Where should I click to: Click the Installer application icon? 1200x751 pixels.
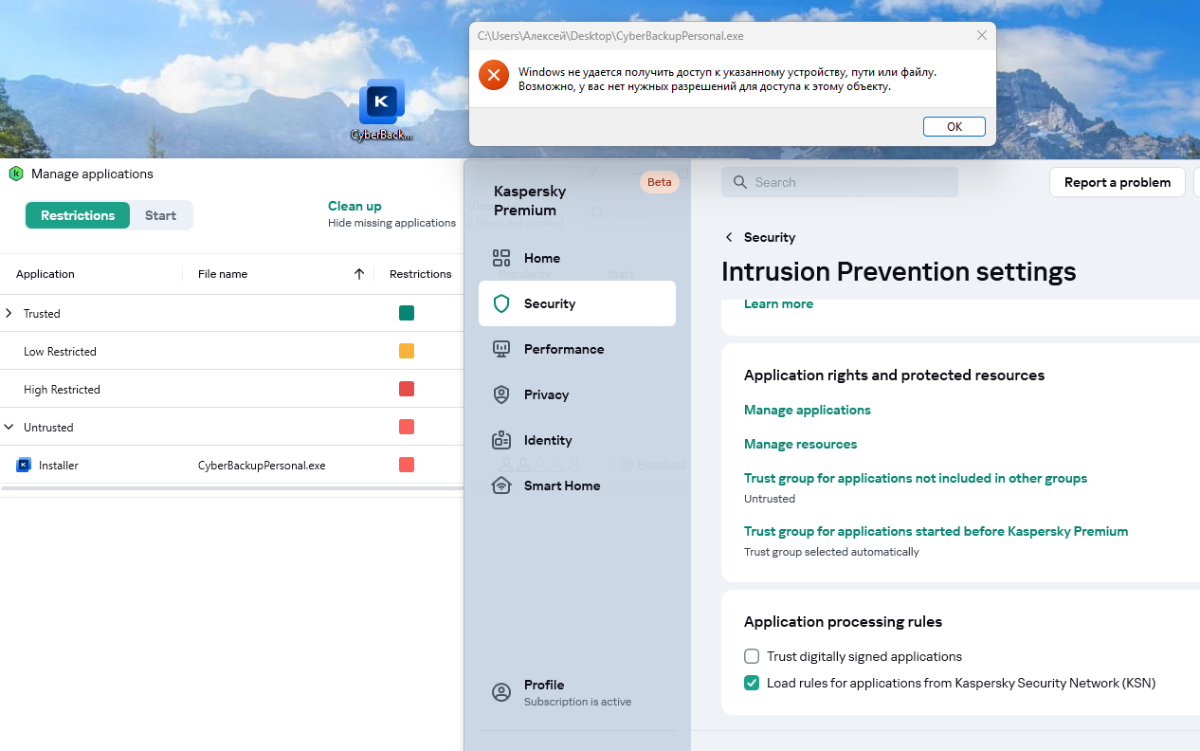24,465
